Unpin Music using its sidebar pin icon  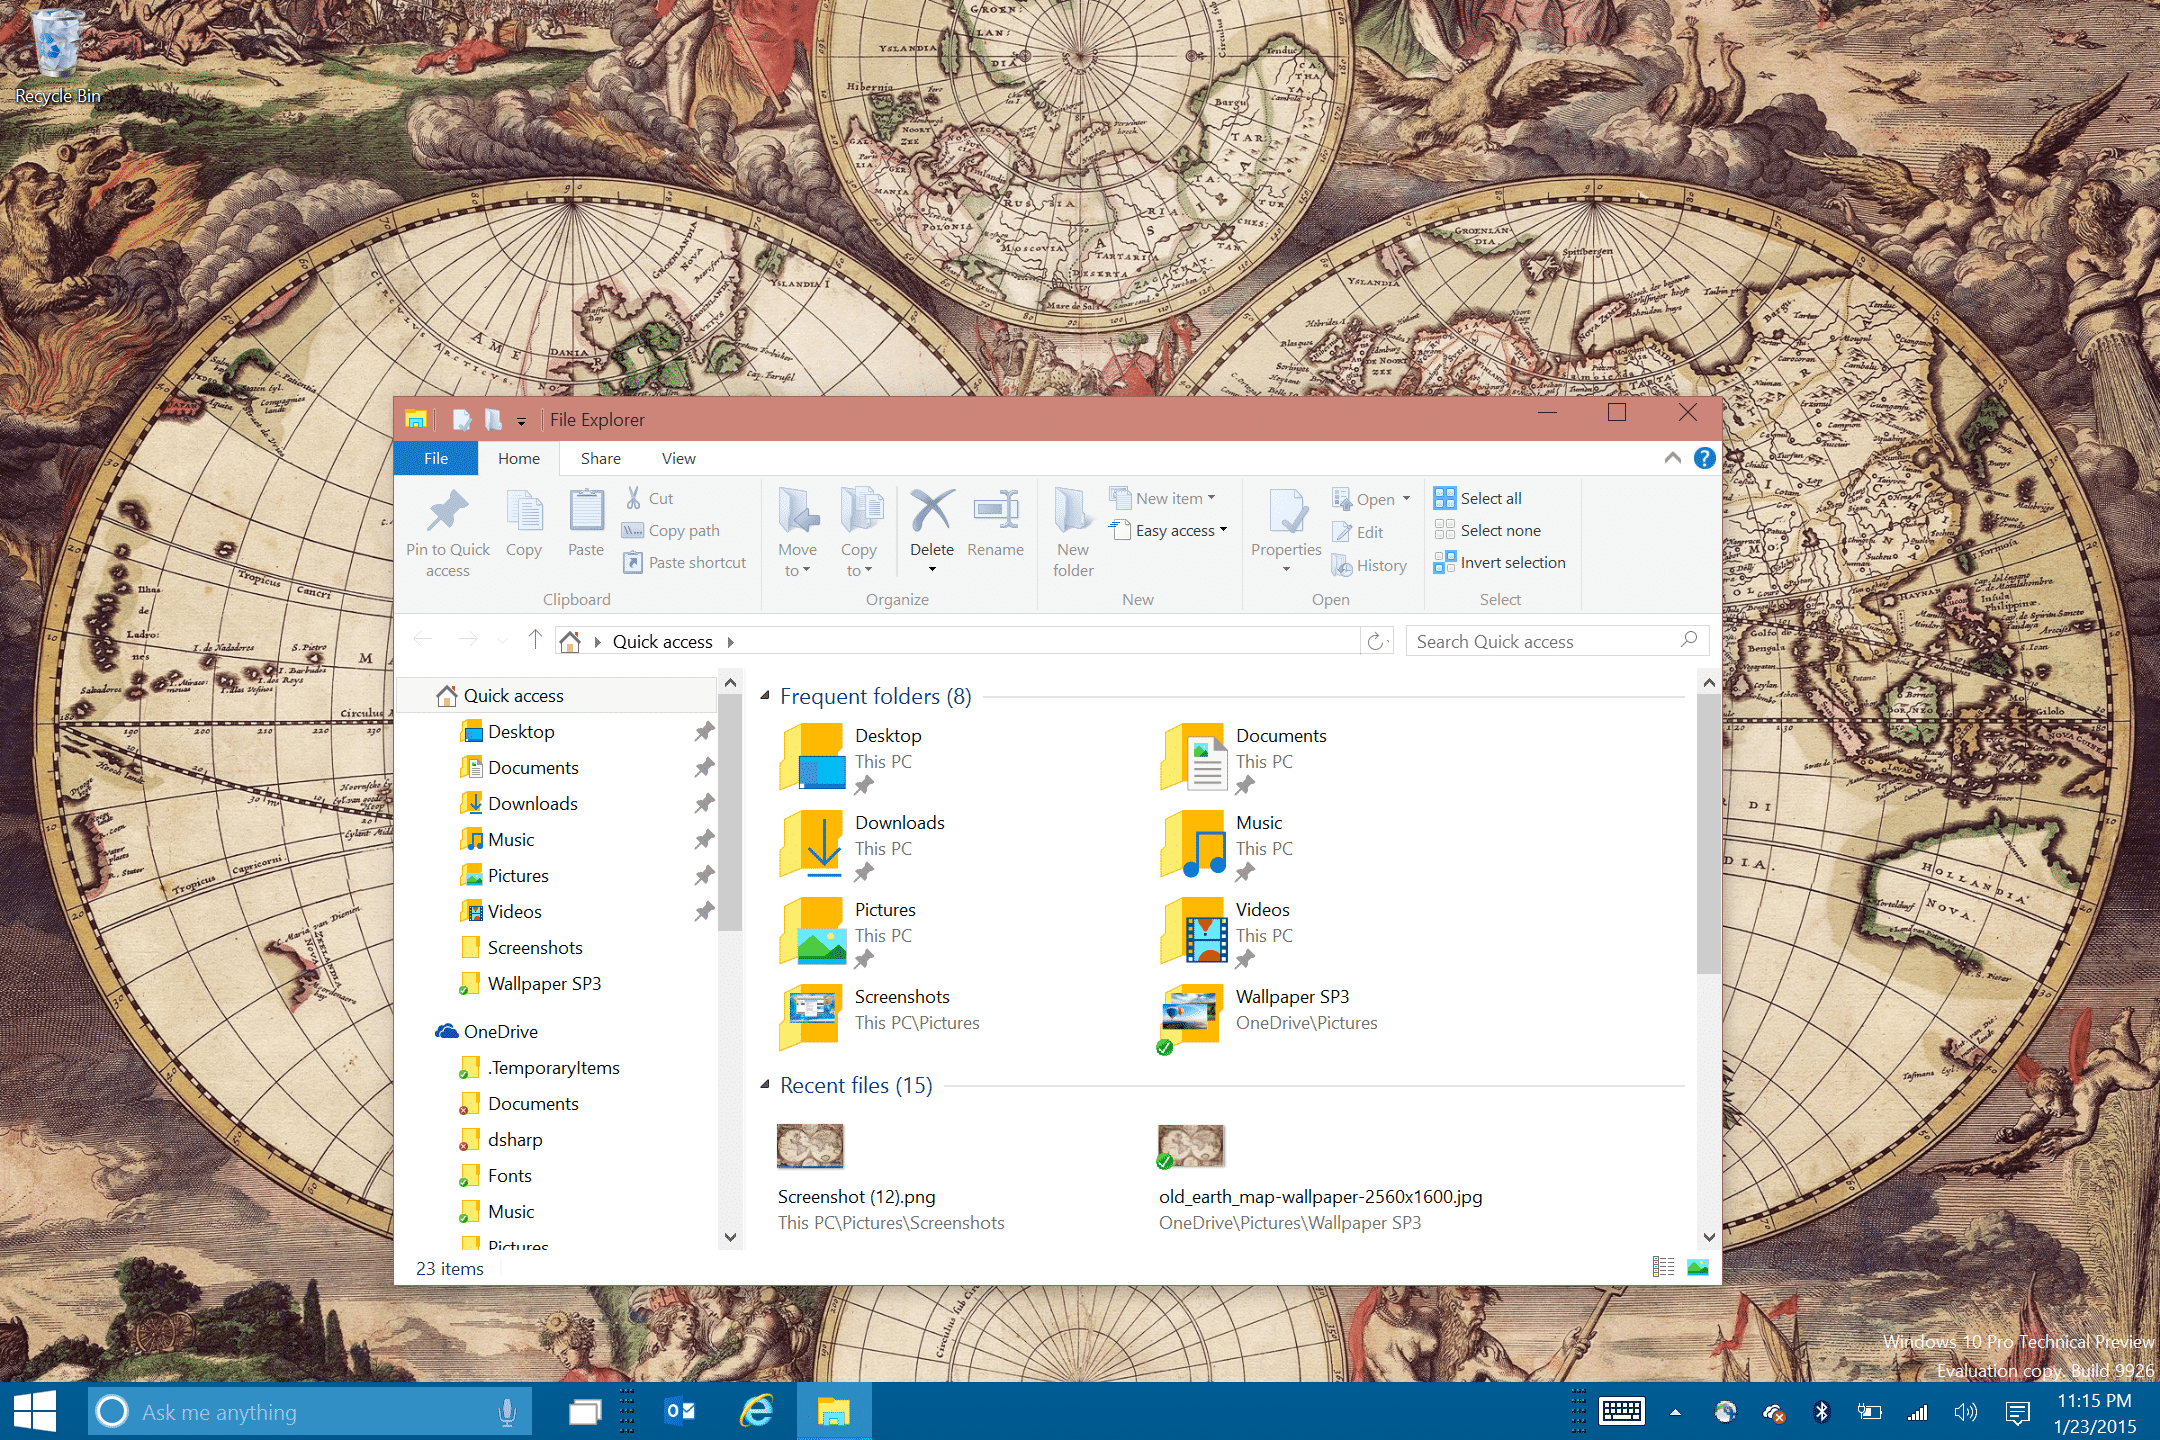[704, 840]
